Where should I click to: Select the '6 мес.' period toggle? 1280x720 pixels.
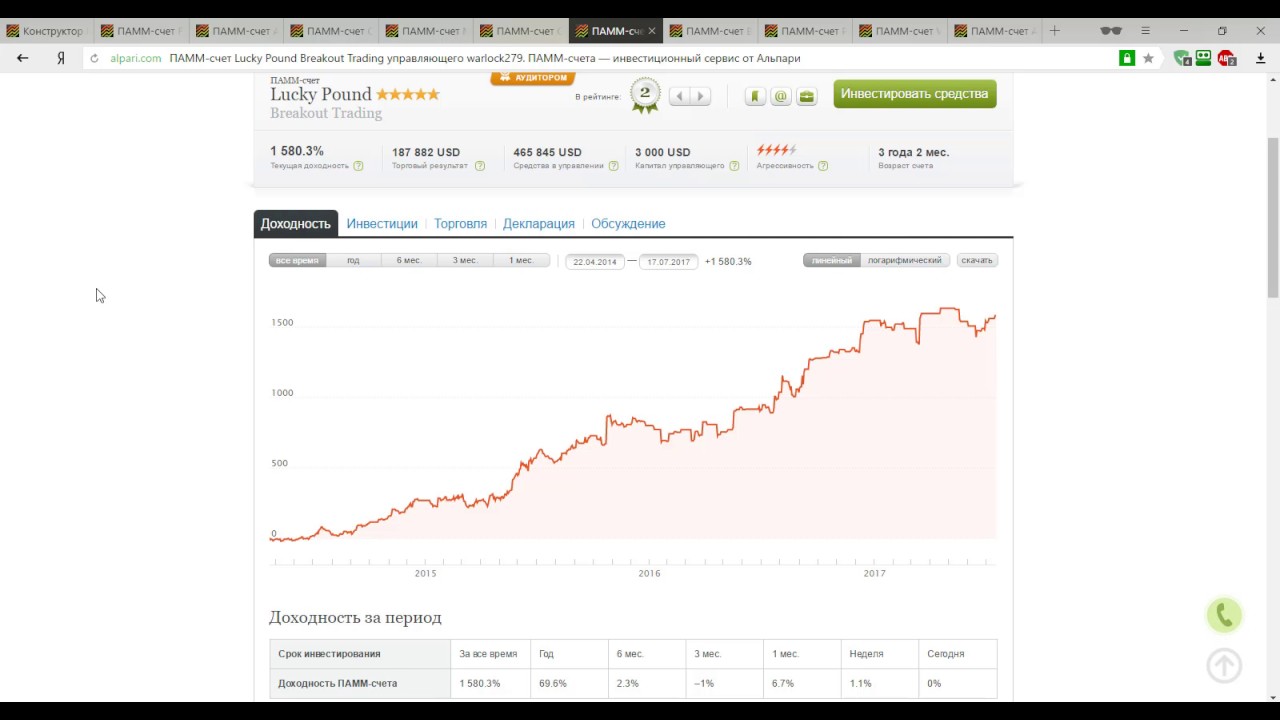[409, 260]
